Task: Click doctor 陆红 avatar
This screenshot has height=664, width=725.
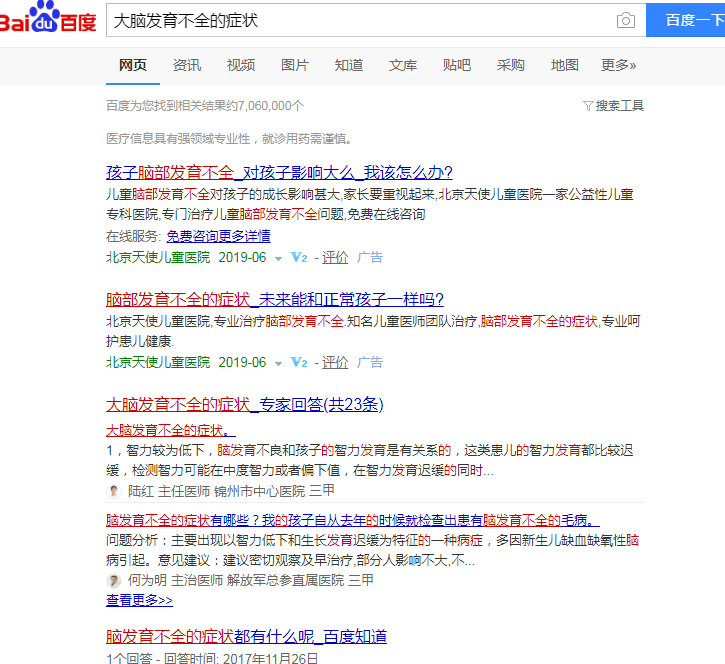Action: pos(114,491)
